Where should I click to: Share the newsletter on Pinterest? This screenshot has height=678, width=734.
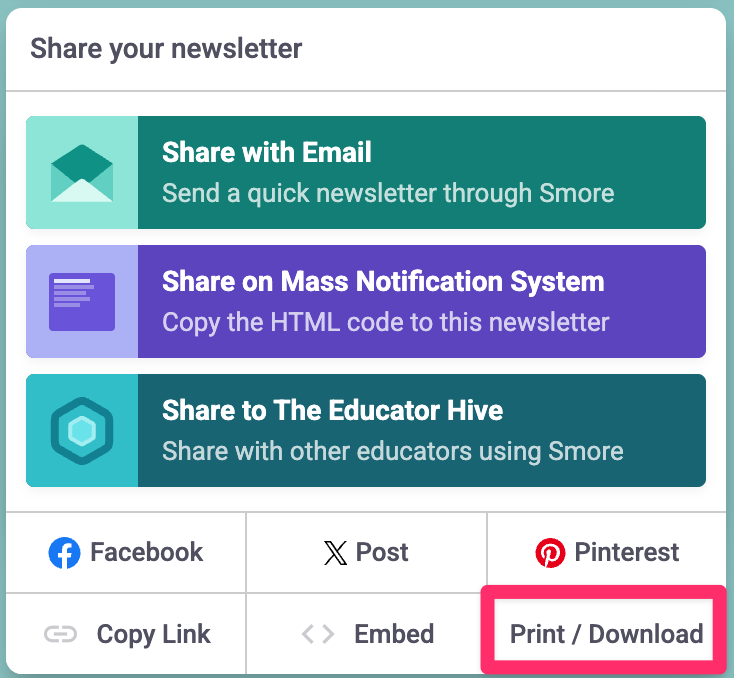click(x=607, y=553)
